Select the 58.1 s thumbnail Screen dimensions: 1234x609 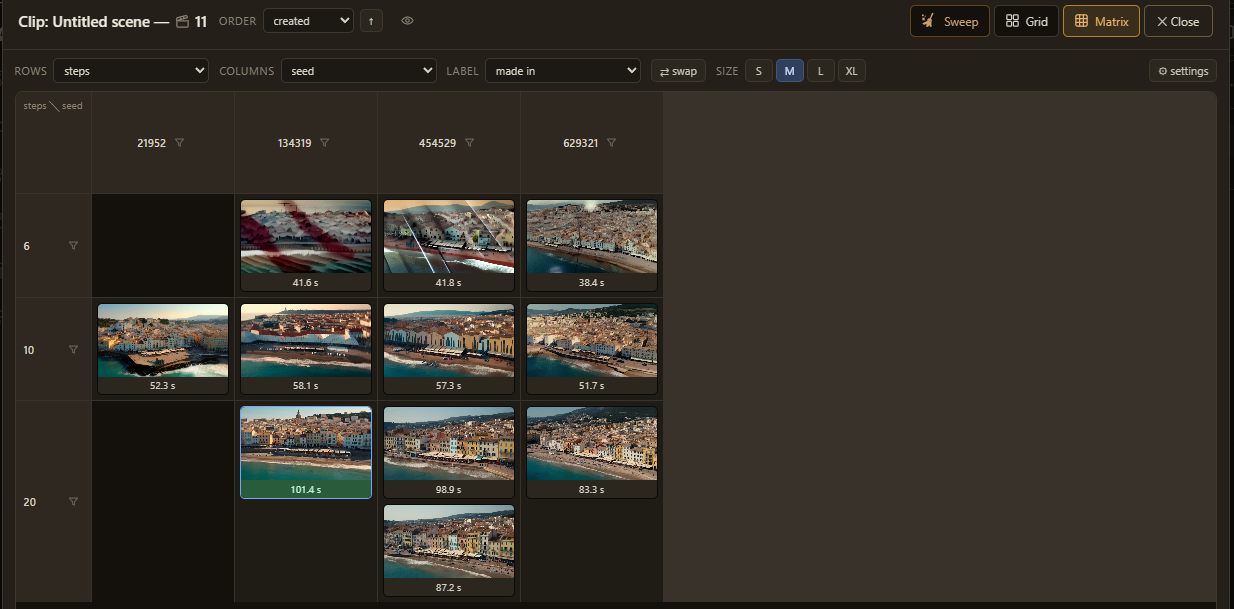pyautogui.click(x=306, y=349)
